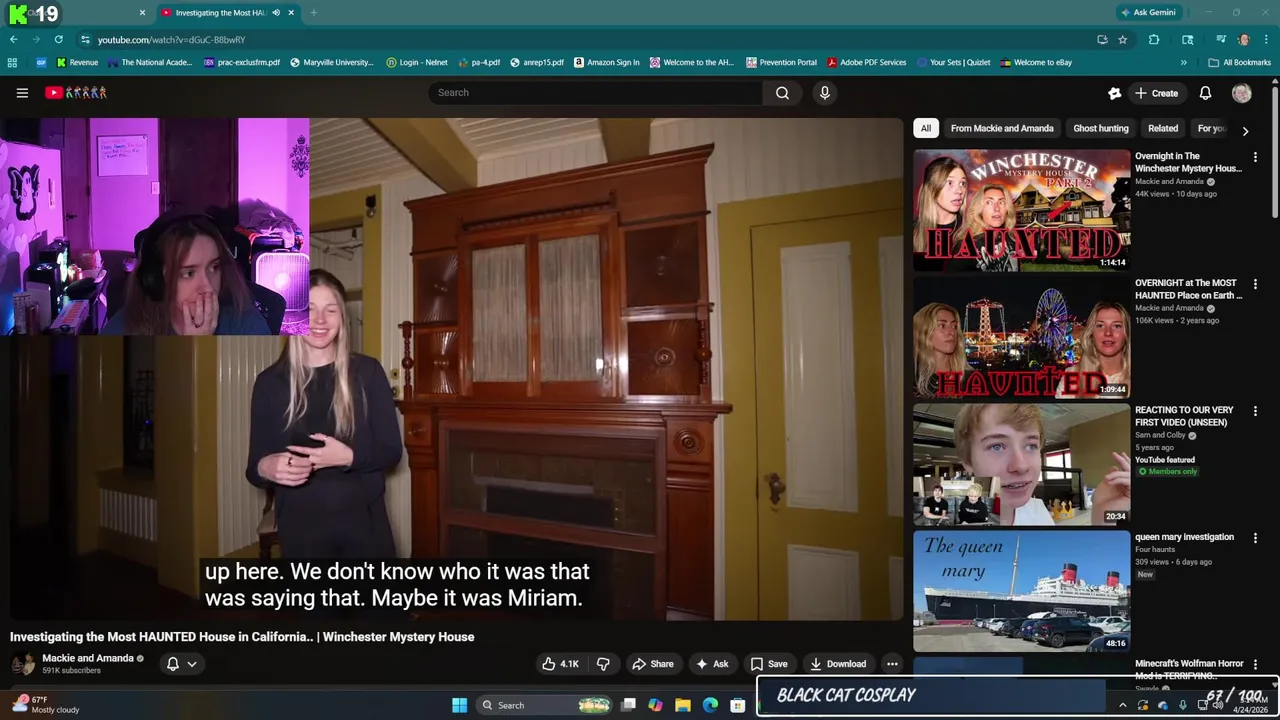Image resolution: width=1280 pixels, height=720 pixels.
Task: Open the Prevention Portal bookmark
Action: (x=781, y=62)
